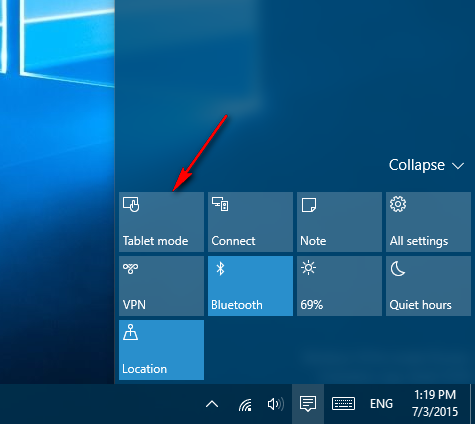
Task: Click the Note sticky icon
Action: (x=309, y=205)
